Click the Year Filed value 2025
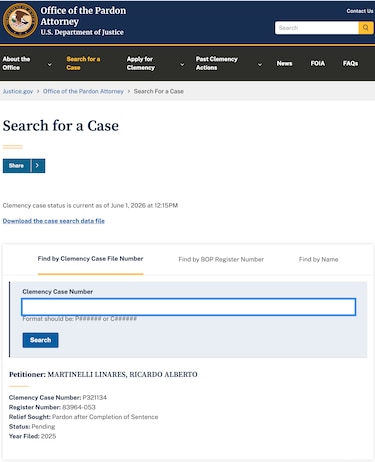The image size is (375, 462). [x=48, y=436]
